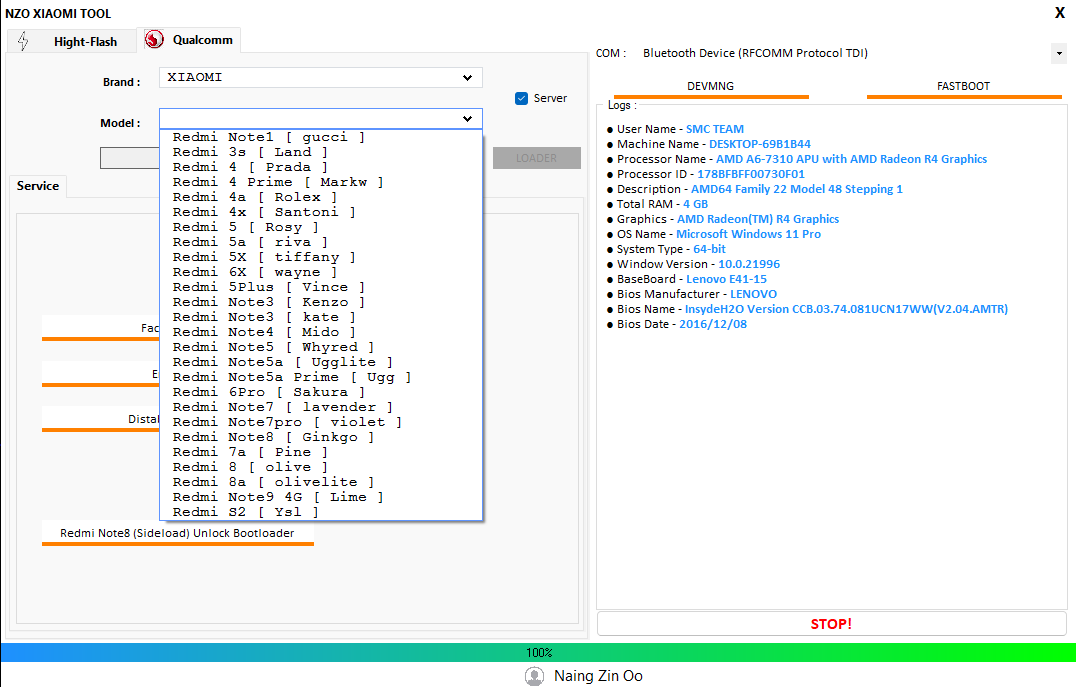This screenshot has height=687, width=1076.
Task: Click the Bios Date 2016/12/08 value
Action: (x=713, y=325)
